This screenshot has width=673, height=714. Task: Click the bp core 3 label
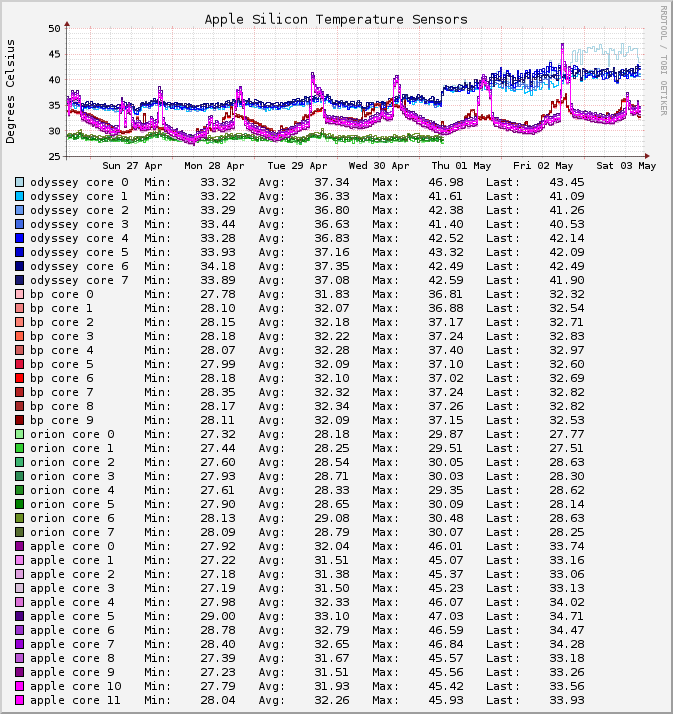(x=62, y=337)
